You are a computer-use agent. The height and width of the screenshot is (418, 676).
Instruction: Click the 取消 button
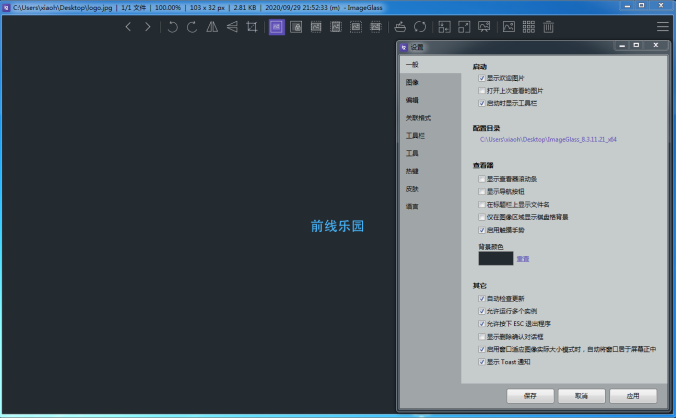(582, 396)
